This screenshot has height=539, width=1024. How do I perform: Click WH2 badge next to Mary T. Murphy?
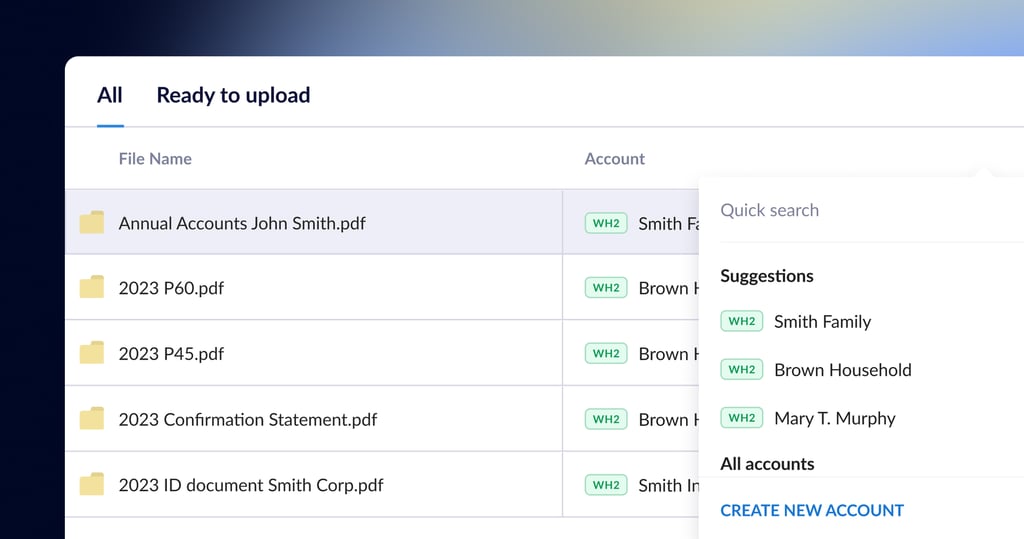[x=741, y=418]
